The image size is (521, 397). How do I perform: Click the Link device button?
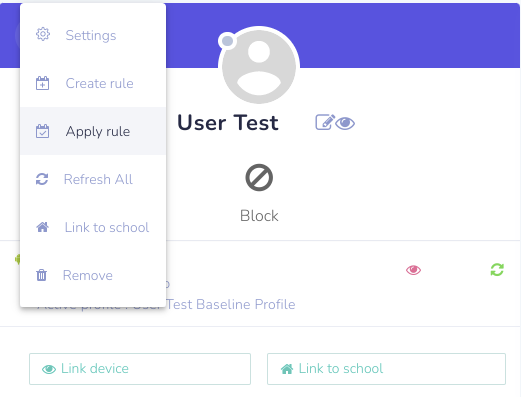(x=140, y=369)
